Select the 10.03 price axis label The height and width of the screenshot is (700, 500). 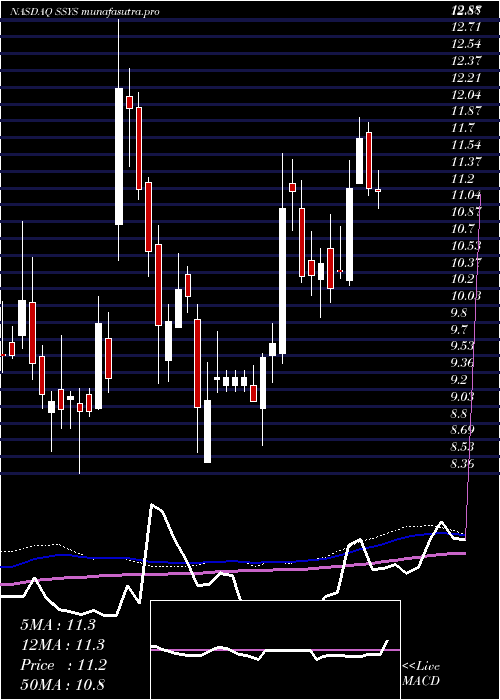pos(466,296)
